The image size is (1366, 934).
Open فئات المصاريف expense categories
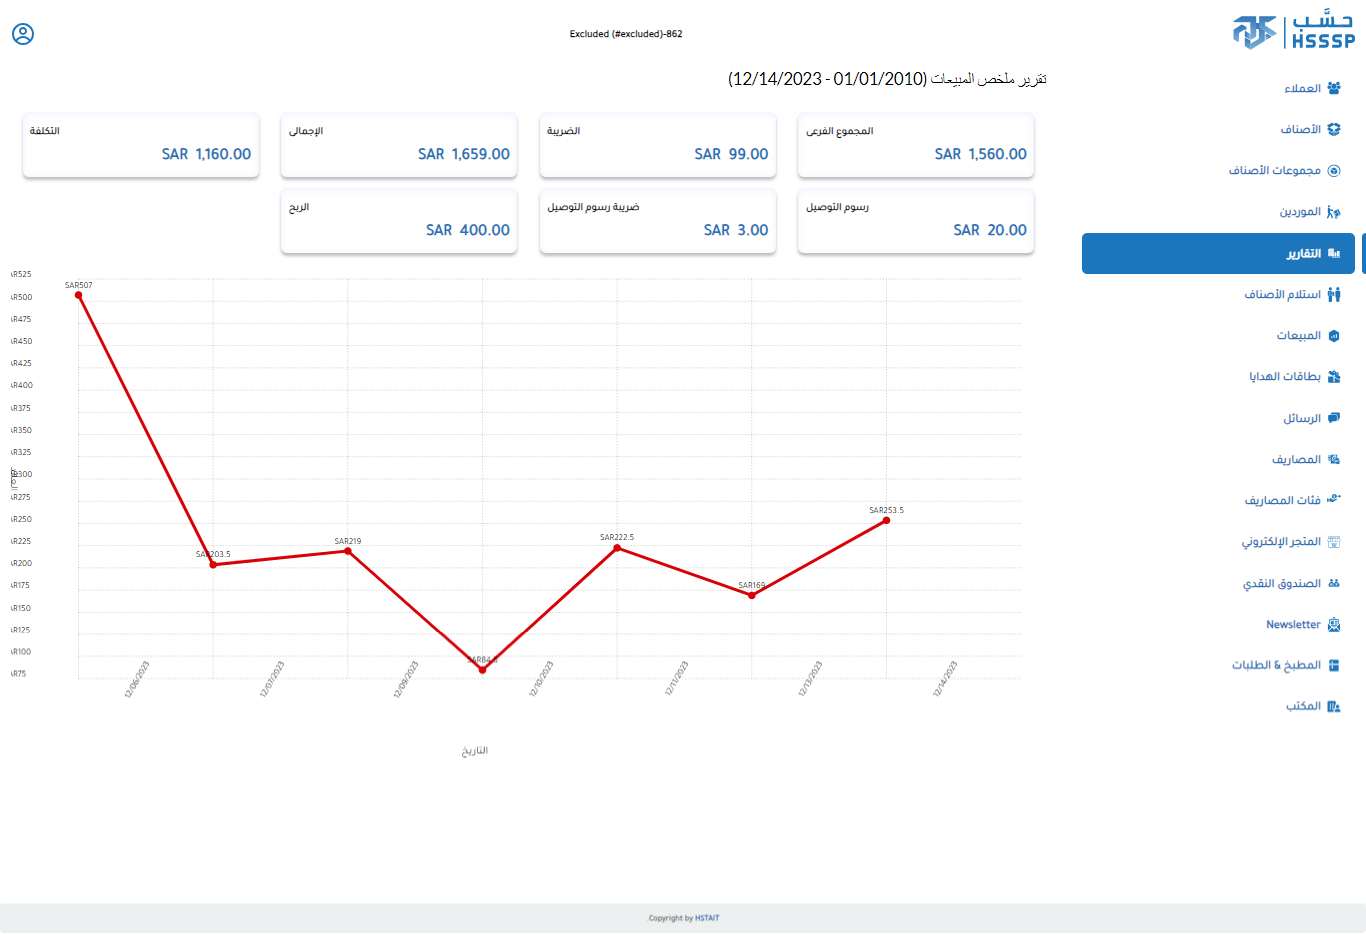click(1282, 501)
